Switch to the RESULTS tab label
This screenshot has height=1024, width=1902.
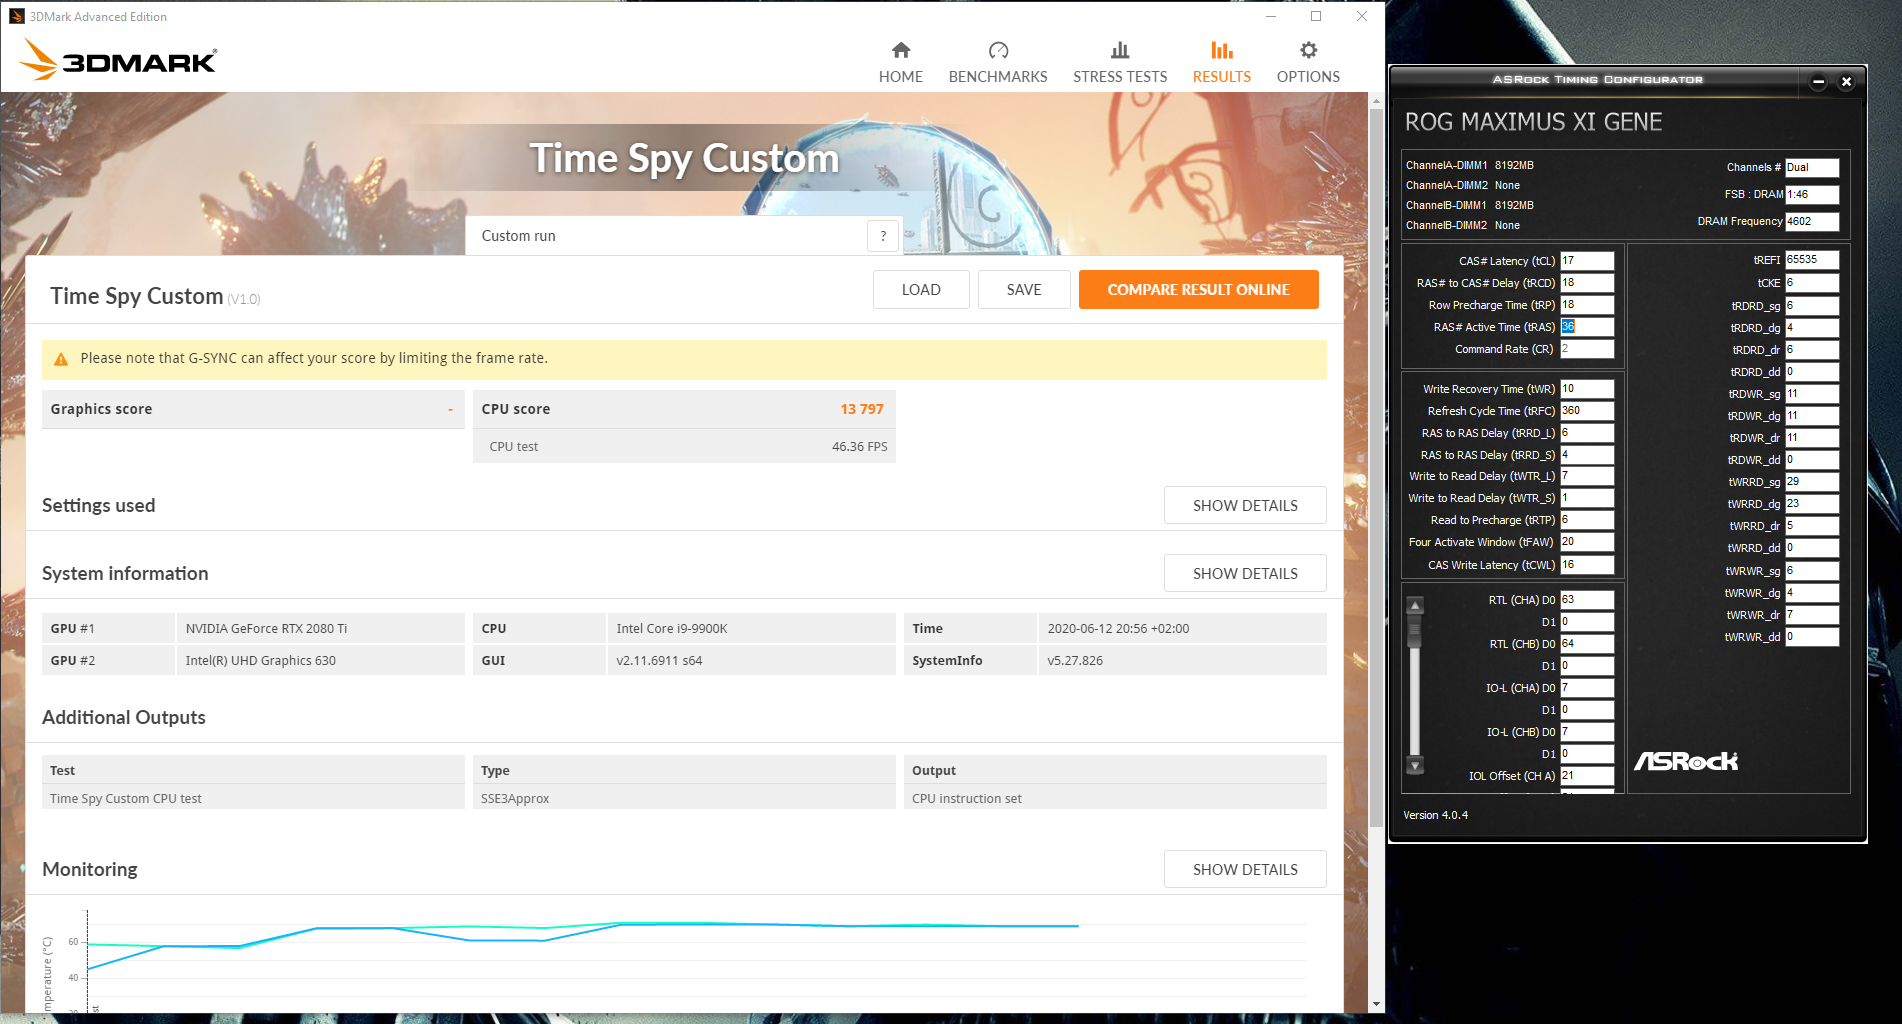[x=1222, y=77]
